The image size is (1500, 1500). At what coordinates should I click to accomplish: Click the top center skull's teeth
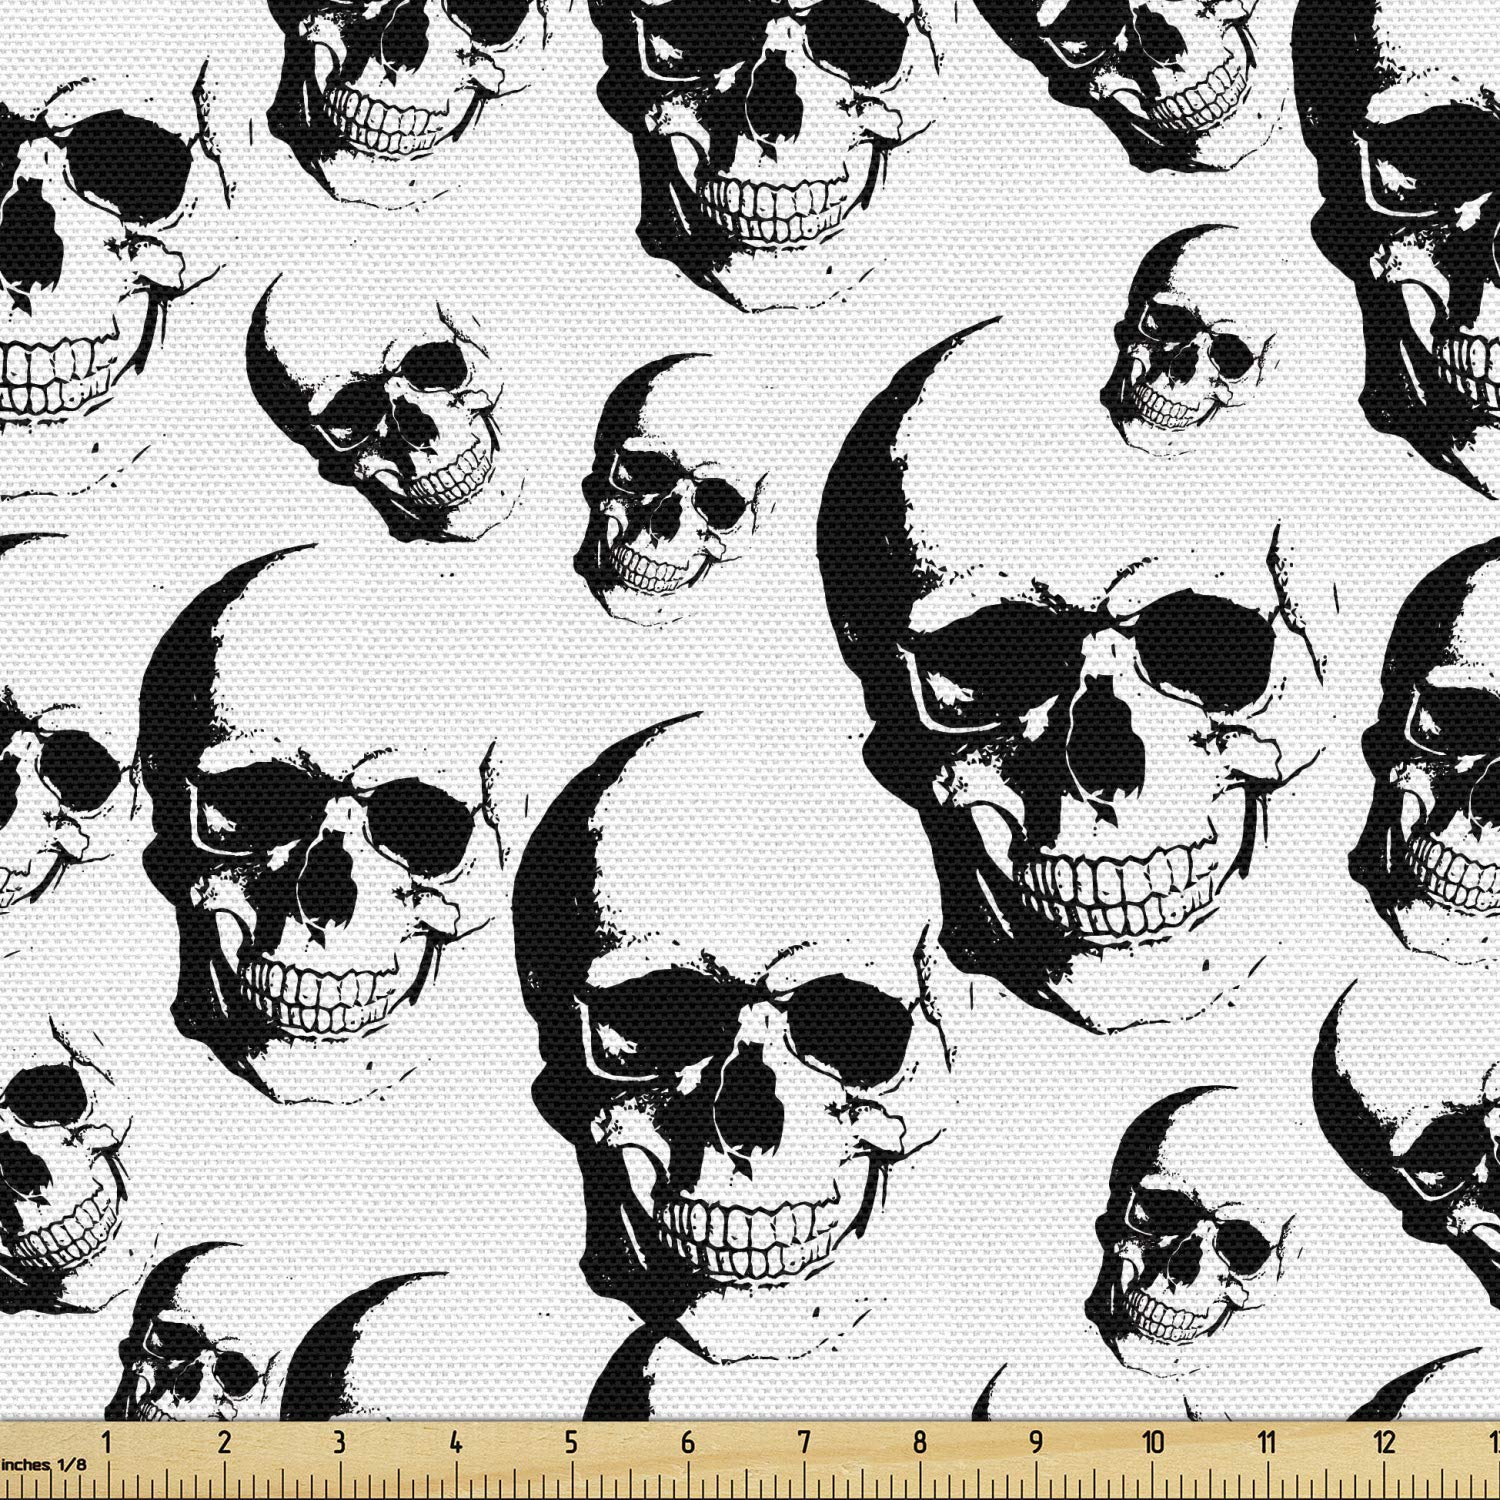click(x=775, y=207)
